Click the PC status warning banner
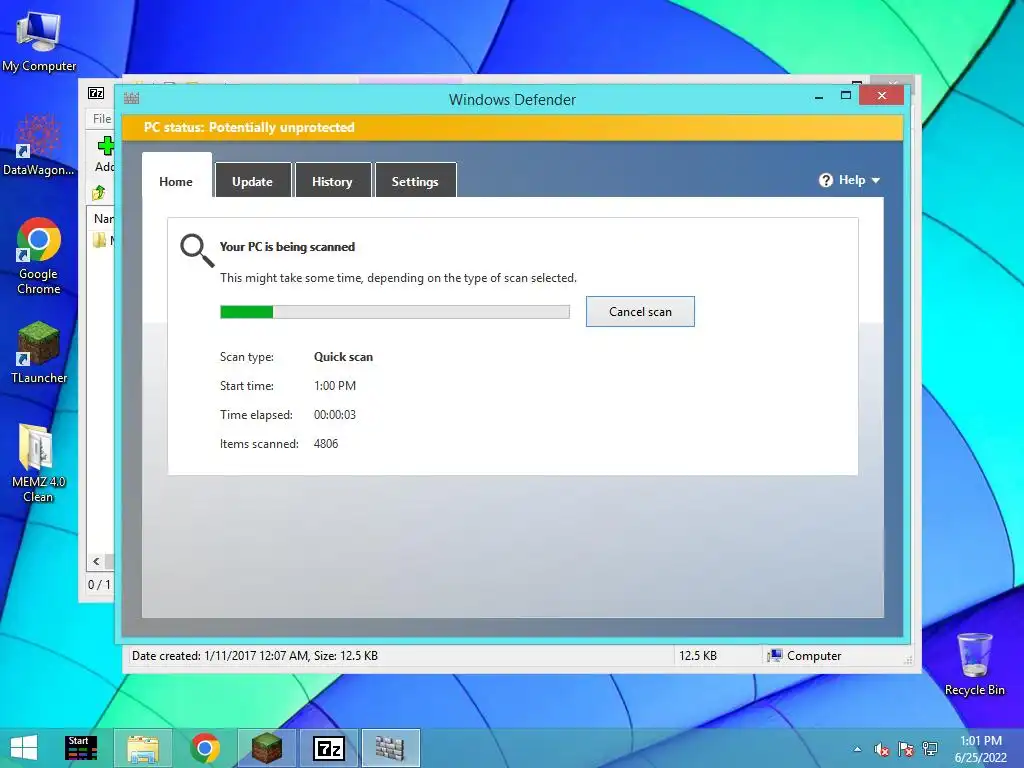The width and height of the screenshot is (1024, 768). click(513, 127)
